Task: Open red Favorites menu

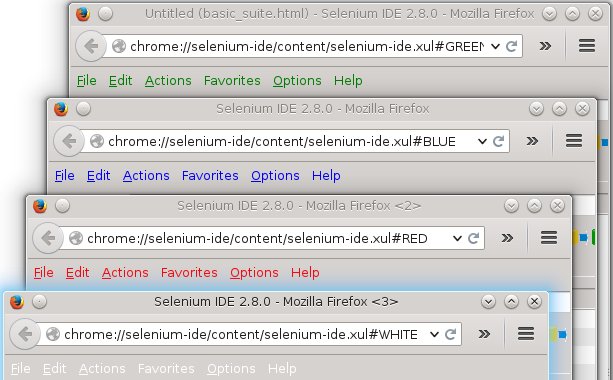Action: [x=189, y=272]
